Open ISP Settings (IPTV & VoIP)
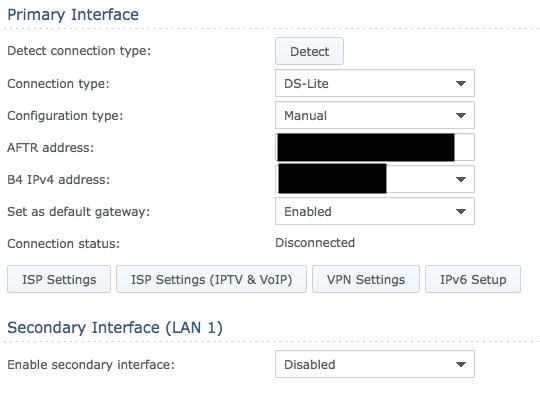 click(211, 279)
